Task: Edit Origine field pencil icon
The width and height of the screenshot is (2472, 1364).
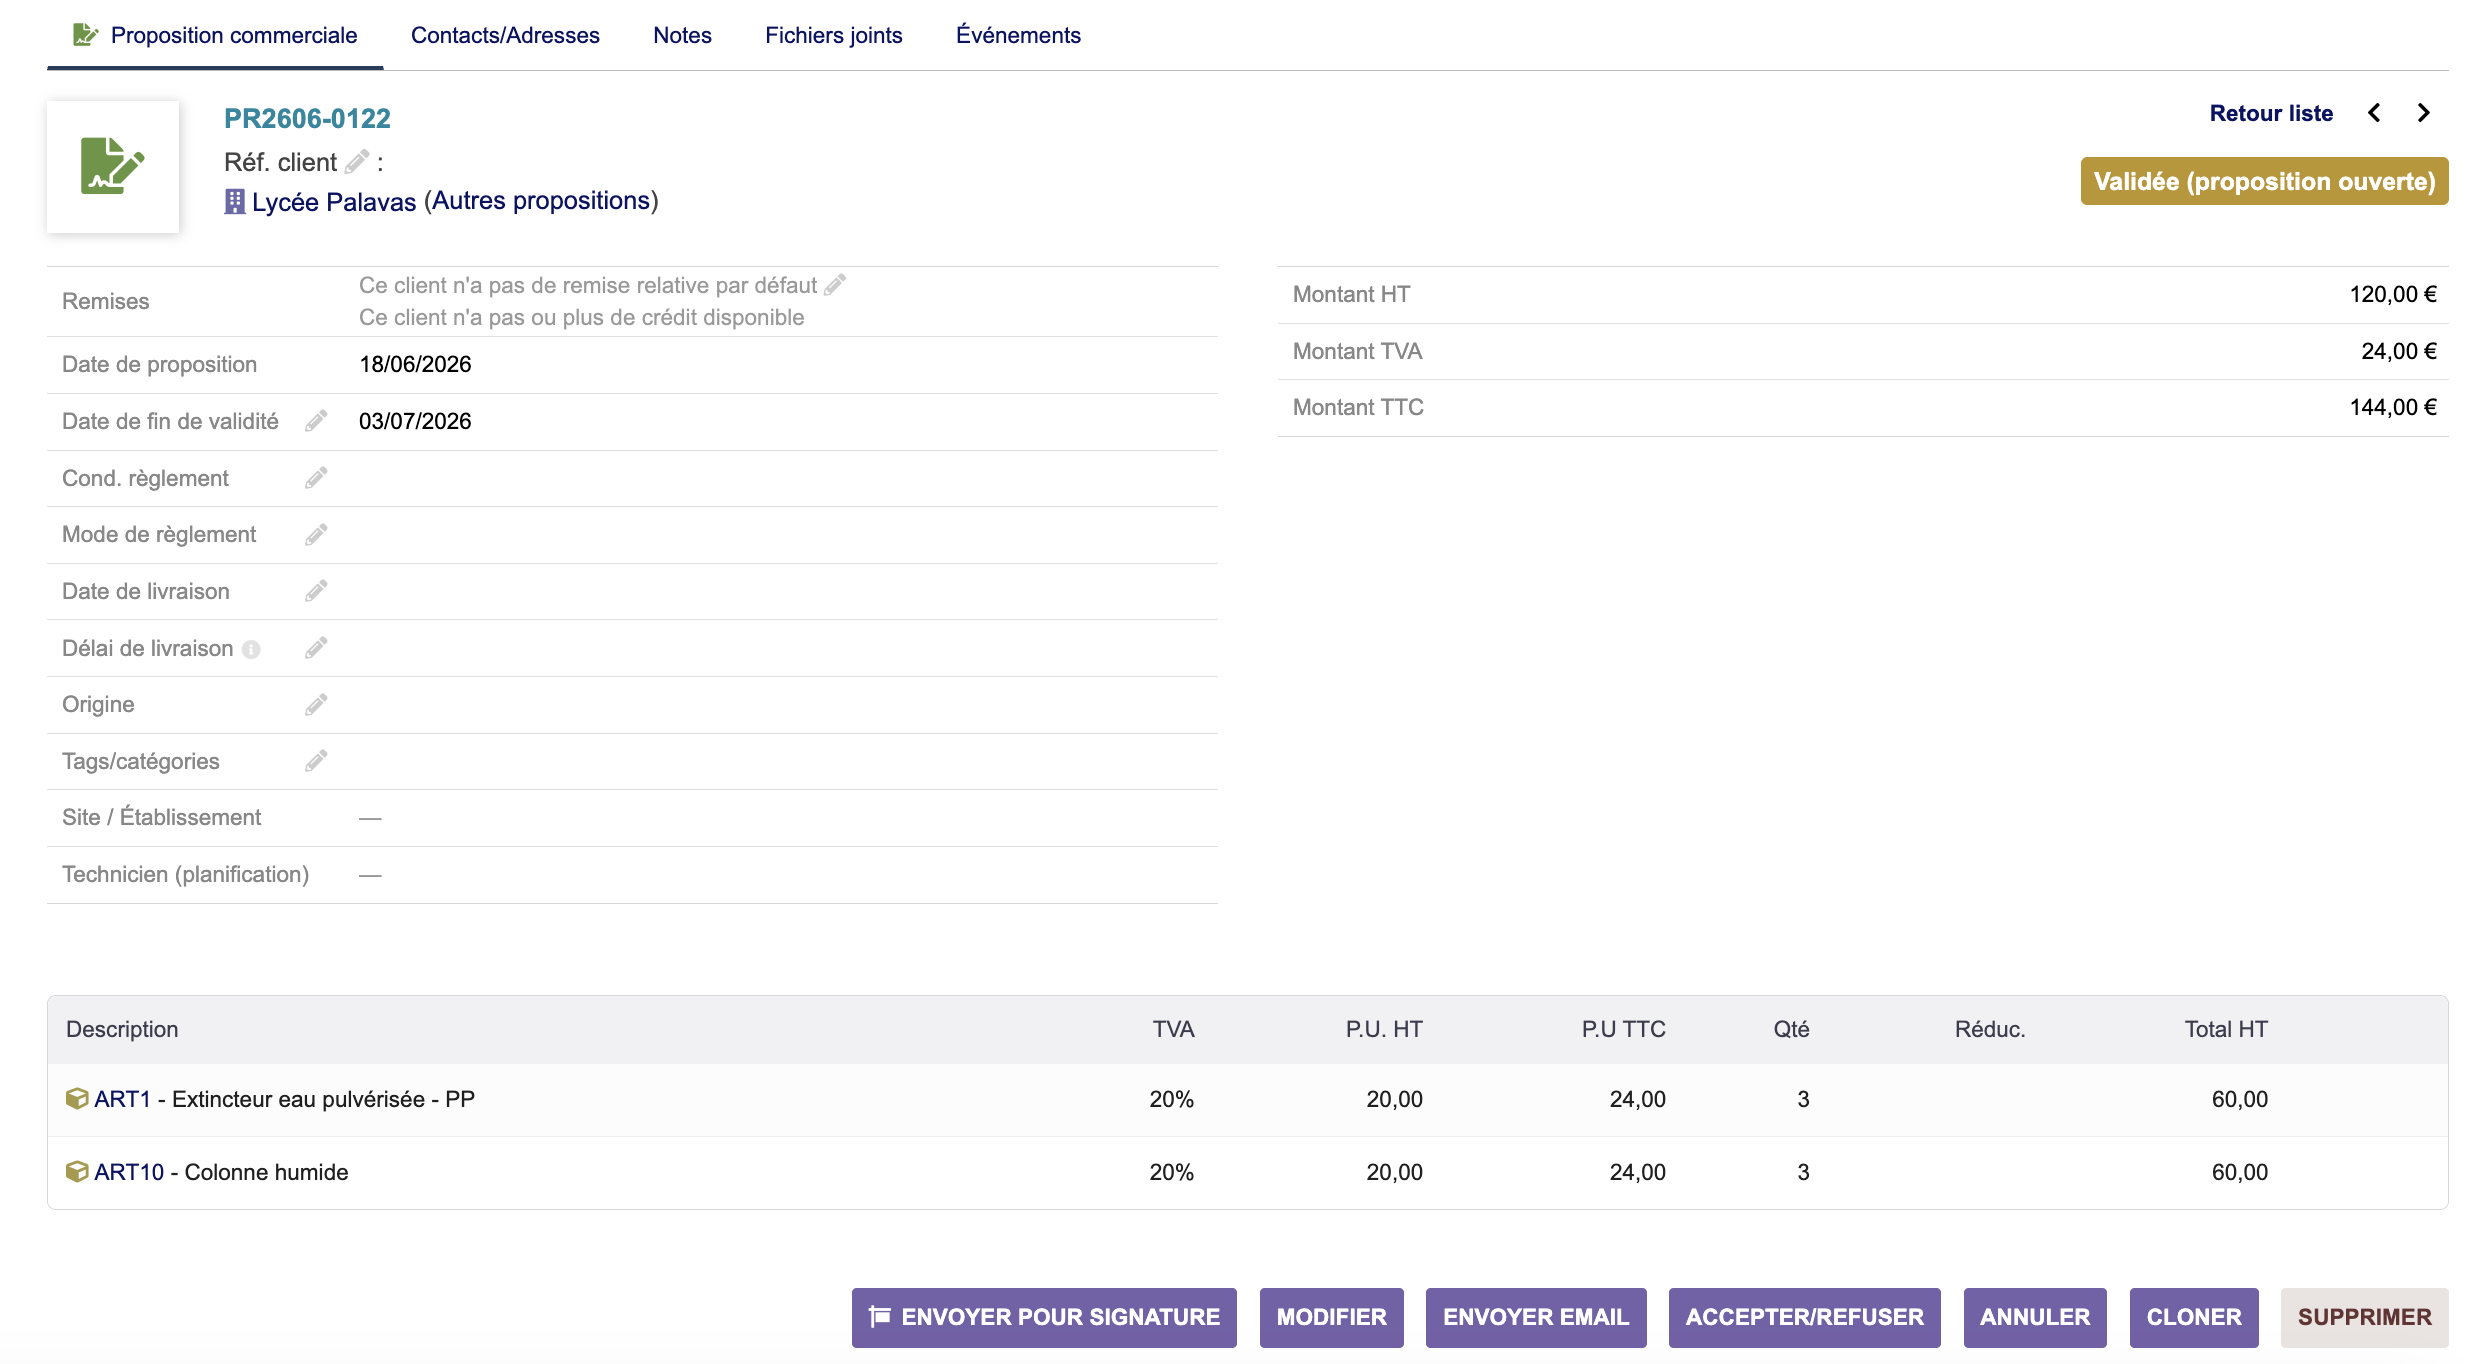Action: click(x=316, y=705)
